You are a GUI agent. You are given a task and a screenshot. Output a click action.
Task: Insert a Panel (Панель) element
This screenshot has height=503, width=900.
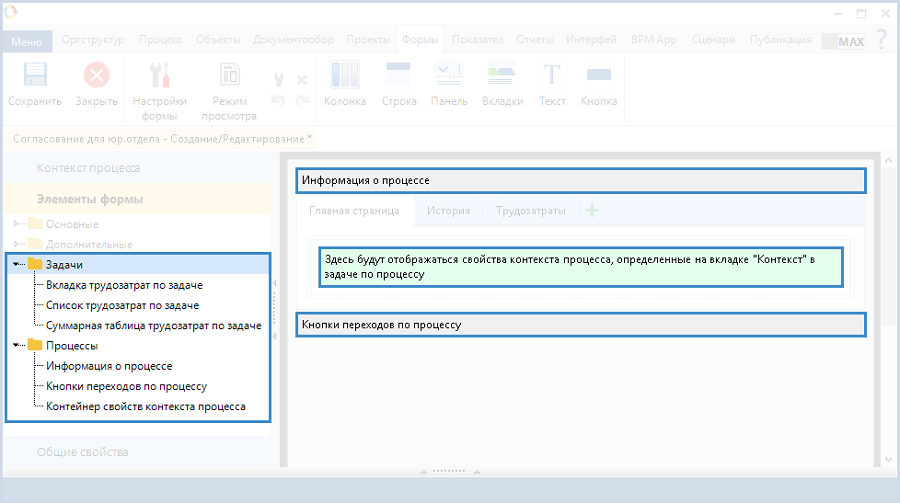[x=449, y=76]
